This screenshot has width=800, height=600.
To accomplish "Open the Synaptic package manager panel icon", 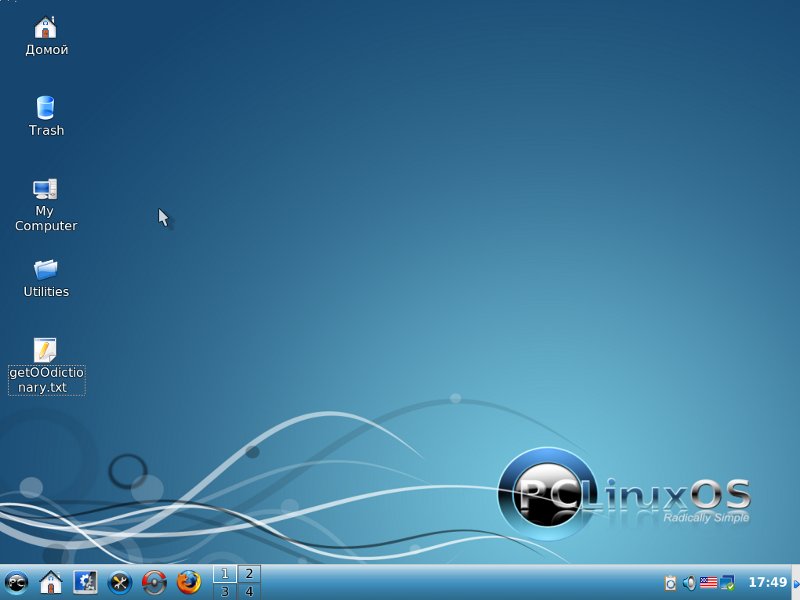I will [154, 582].
